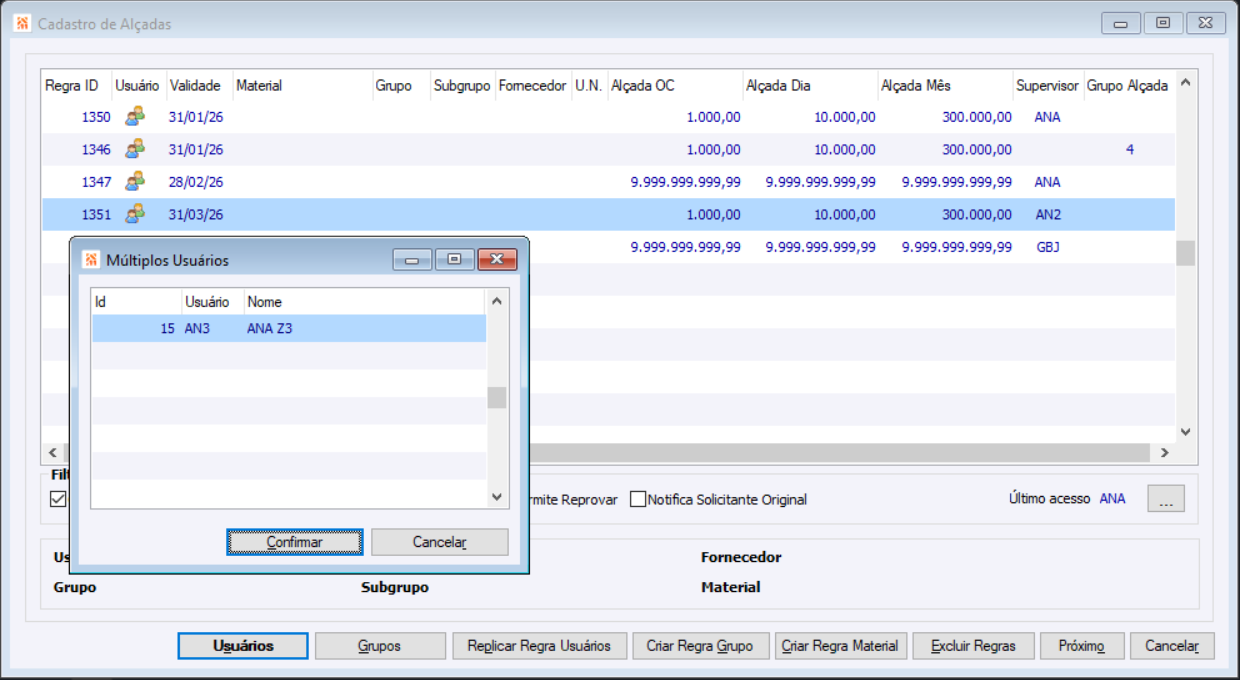Click Replicar Regra Usuários
Image resolution: width=1240 pixels, height=680 pixels.
click(539, 646)
